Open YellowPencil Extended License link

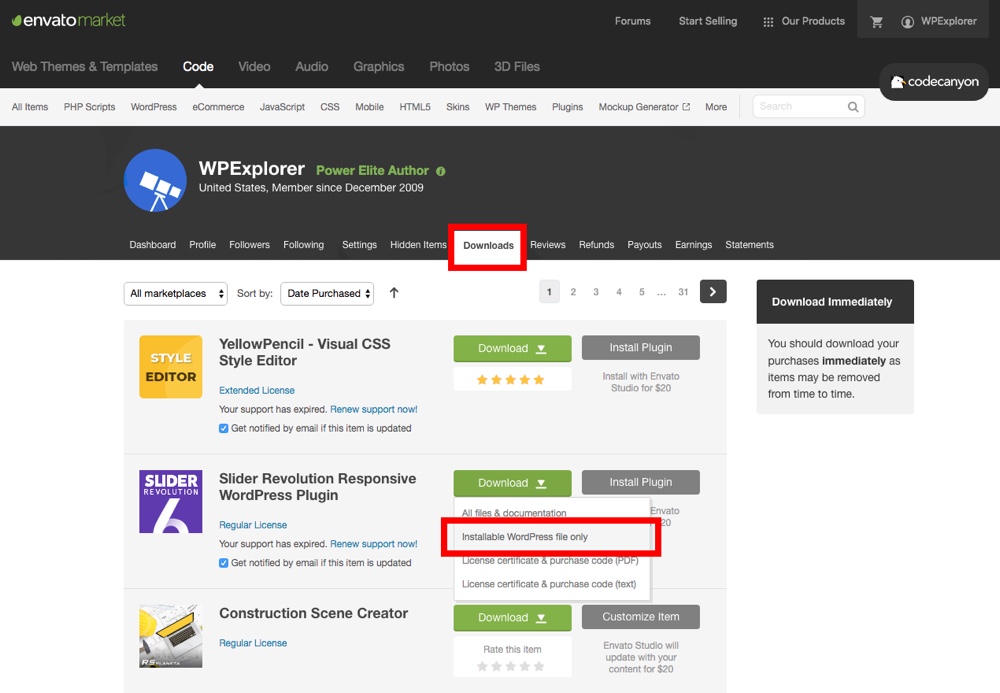click(x=256, y=390)
